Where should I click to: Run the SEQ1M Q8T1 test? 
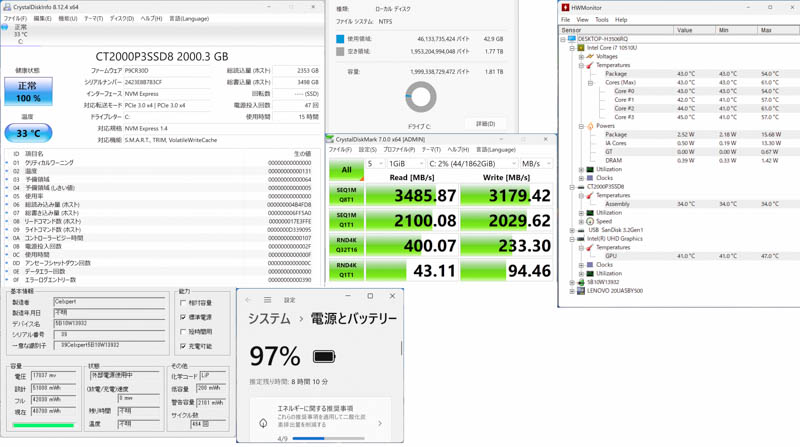[x=346, y=194]
